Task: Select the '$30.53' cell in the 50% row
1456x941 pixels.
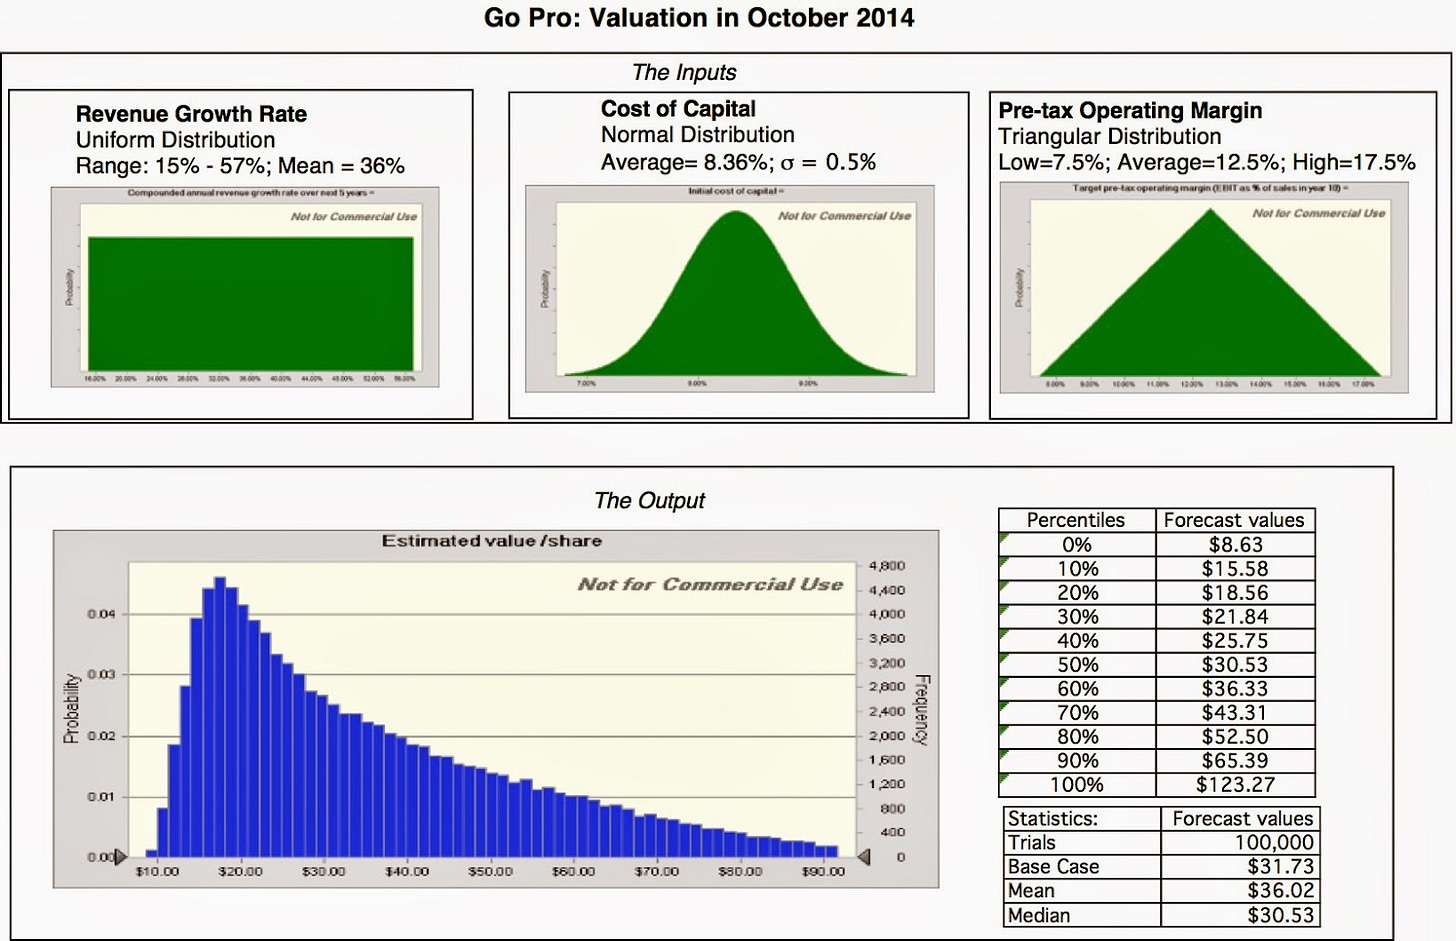Action: (1235, 664)
